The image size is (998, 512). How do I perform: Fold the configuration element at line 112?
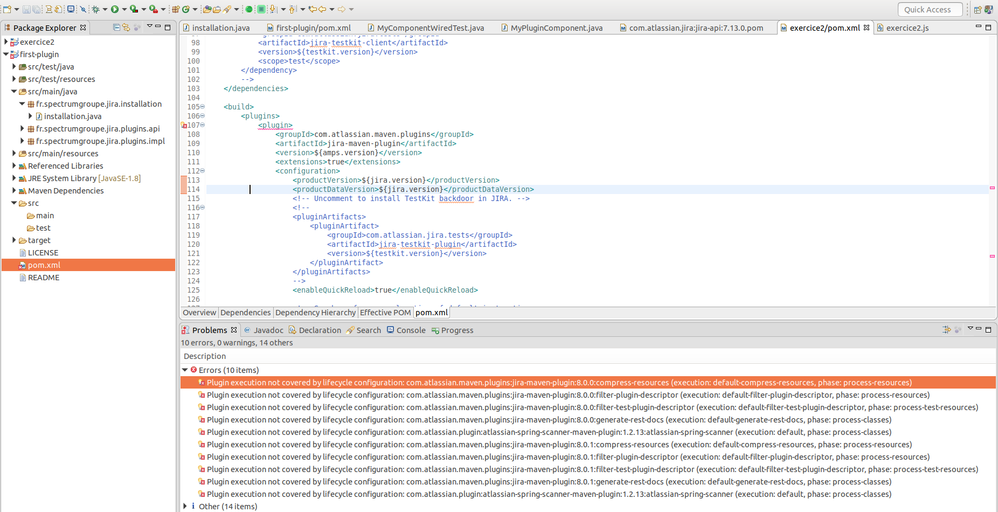pyautogui.click(x=203, y=171)
